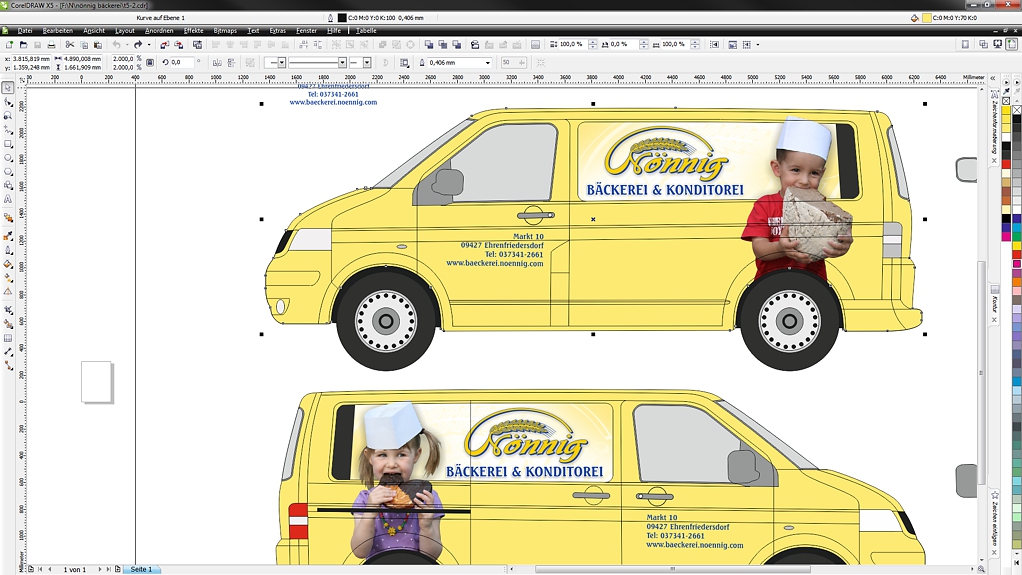This screenshot has height=575, width=1022.
Task: Click the Import icon
Action: click(x=164, y=45)
